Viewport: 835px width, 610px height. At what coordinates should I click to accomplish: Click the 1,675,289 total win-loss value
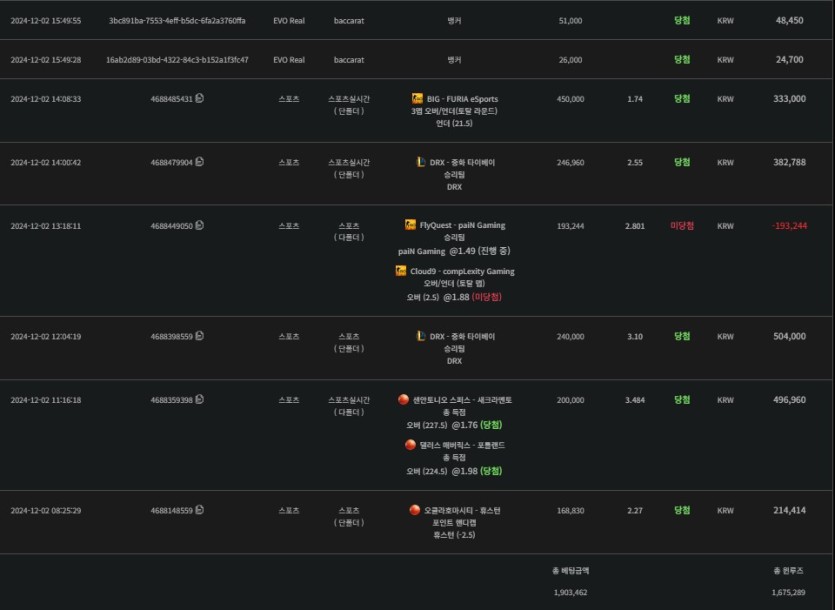(x=788, y=592)
